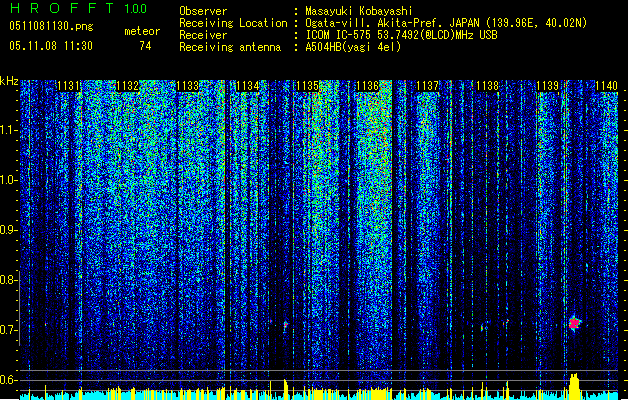Click the 1137 time marker
Viewport: 629px width, 400px height.
428,86
